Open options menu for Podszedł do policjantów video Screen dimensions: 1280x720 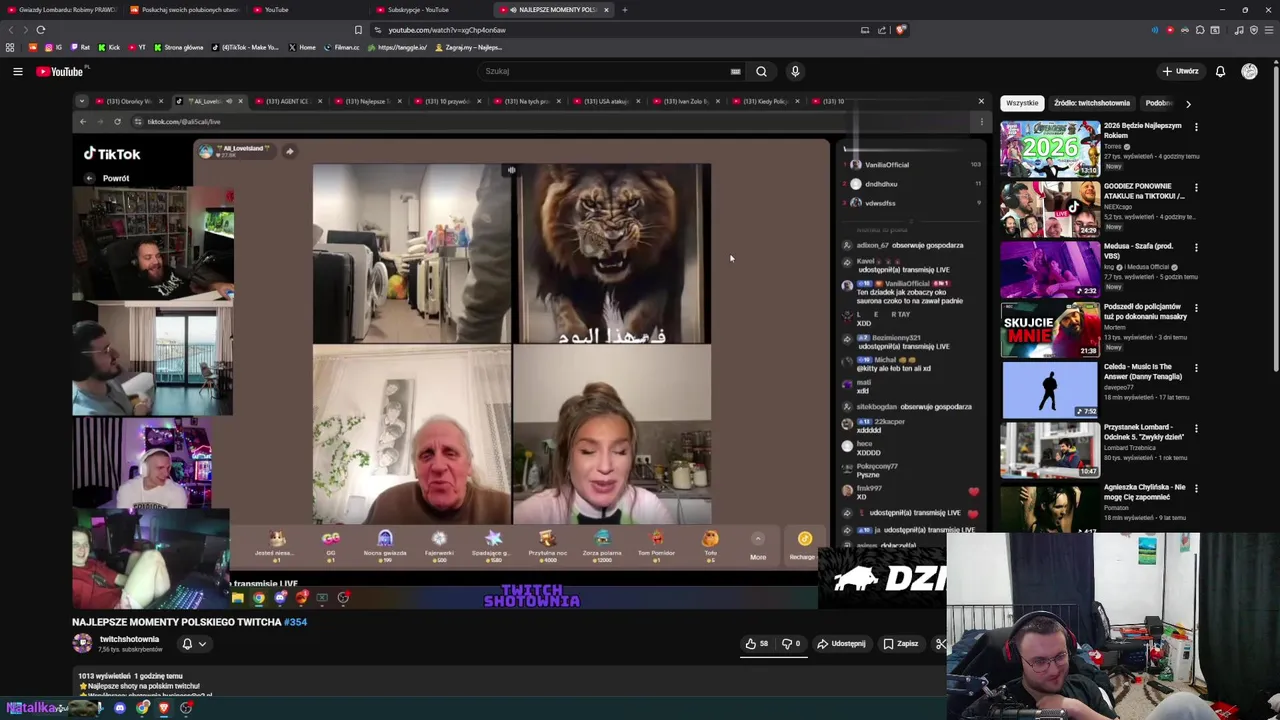click(x=1196, y=308)
